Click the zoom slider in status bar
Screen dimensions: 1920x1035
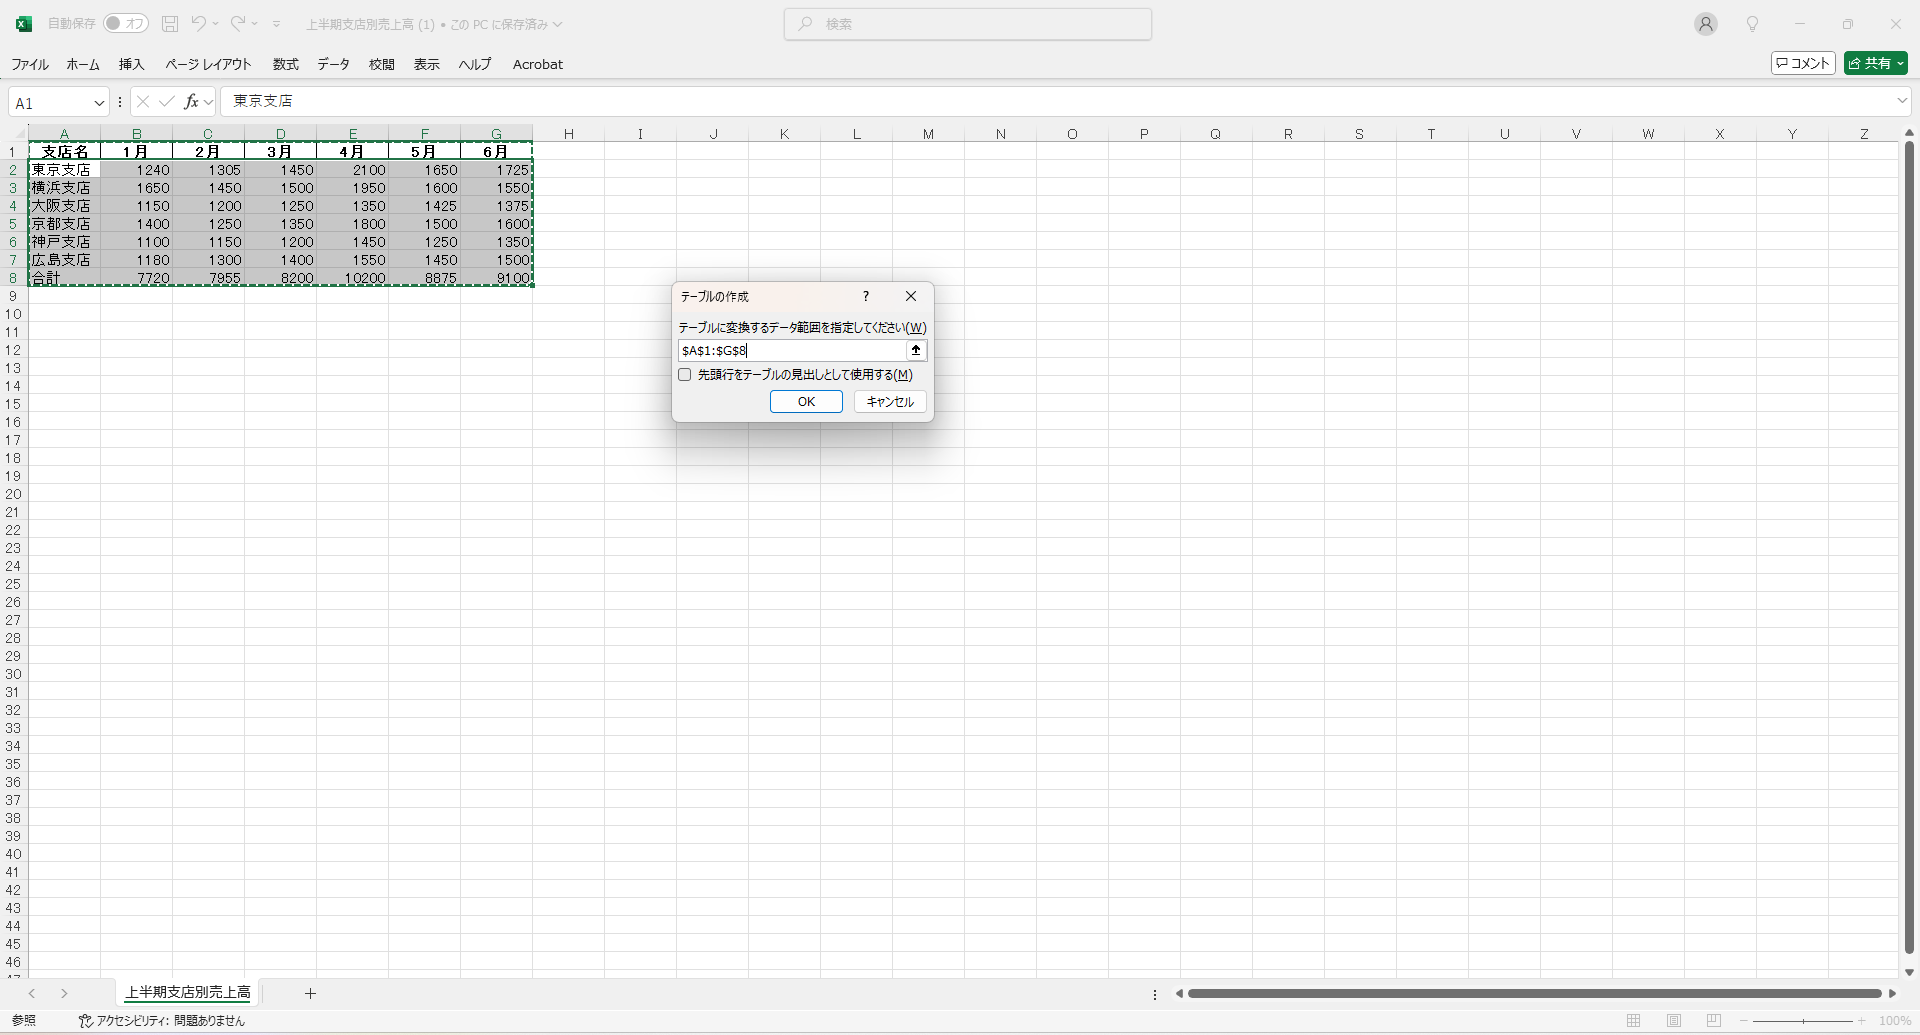click(x=1803, y=1021)
